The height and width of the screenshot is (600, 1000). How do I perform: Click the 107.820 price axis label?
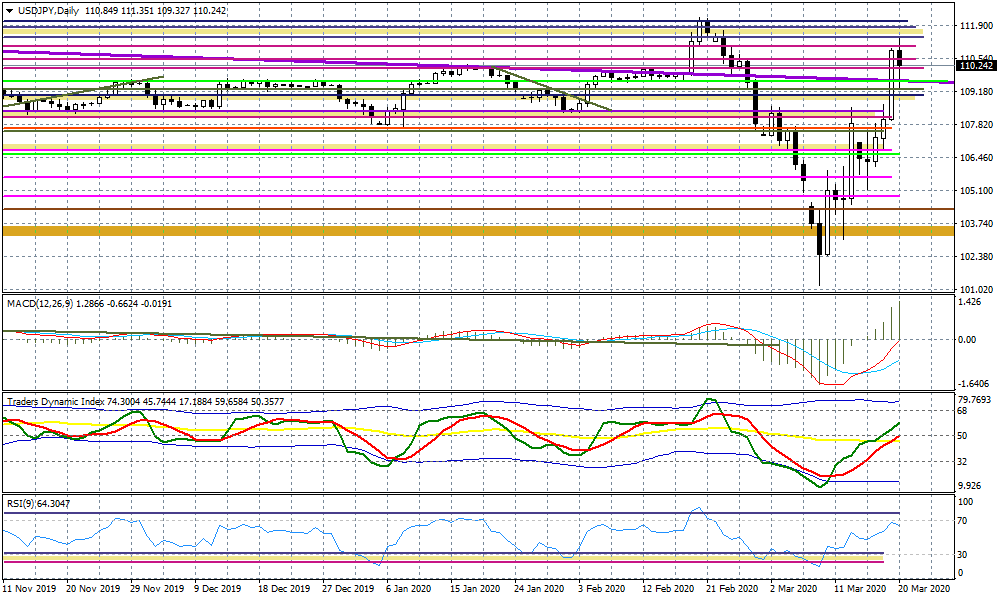tap(976, 124)
